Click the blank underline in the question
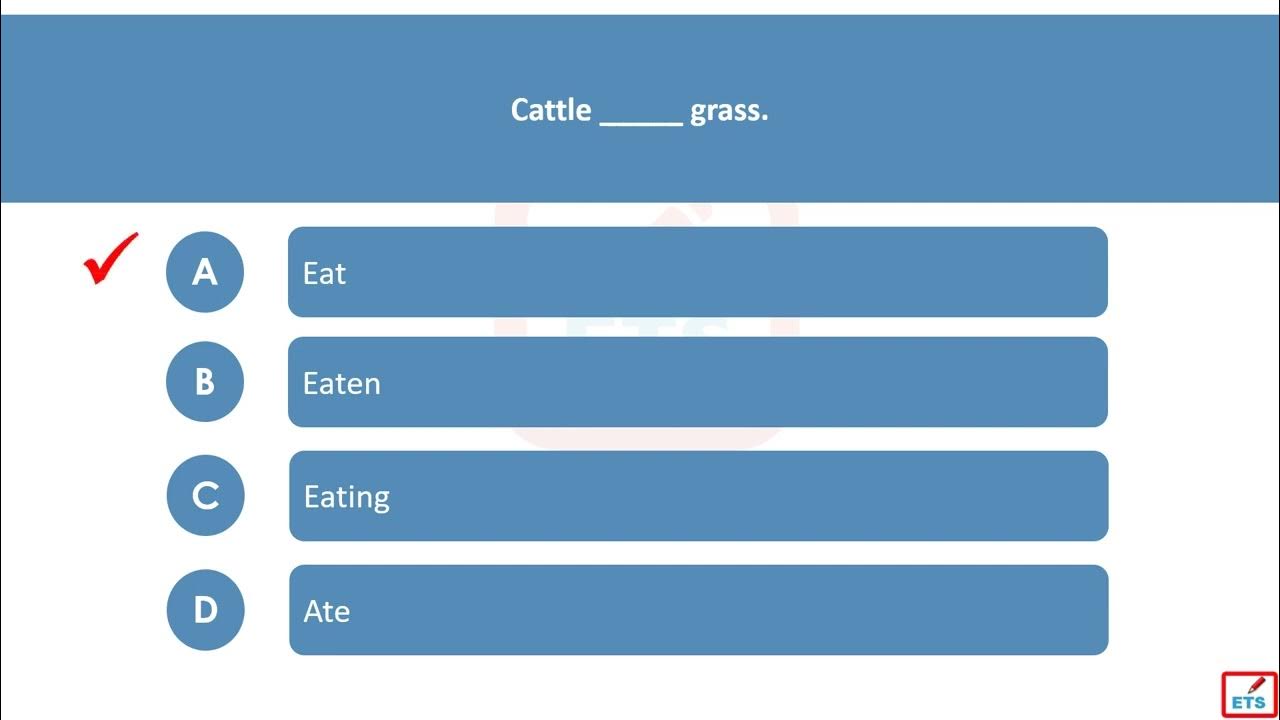The width and height of the screenshot is (1280, 720). [x=641, y=121]
